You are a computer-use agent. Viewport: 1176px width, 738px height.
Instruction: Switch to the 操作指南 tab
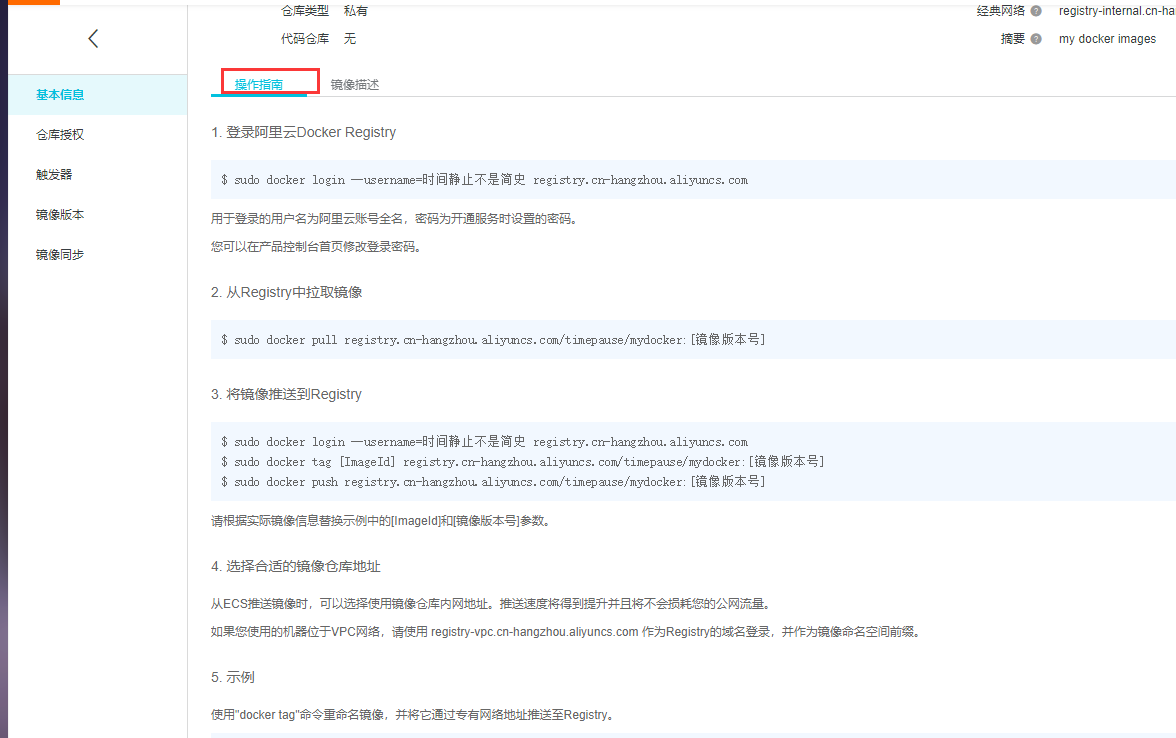[x=259, y=85]
